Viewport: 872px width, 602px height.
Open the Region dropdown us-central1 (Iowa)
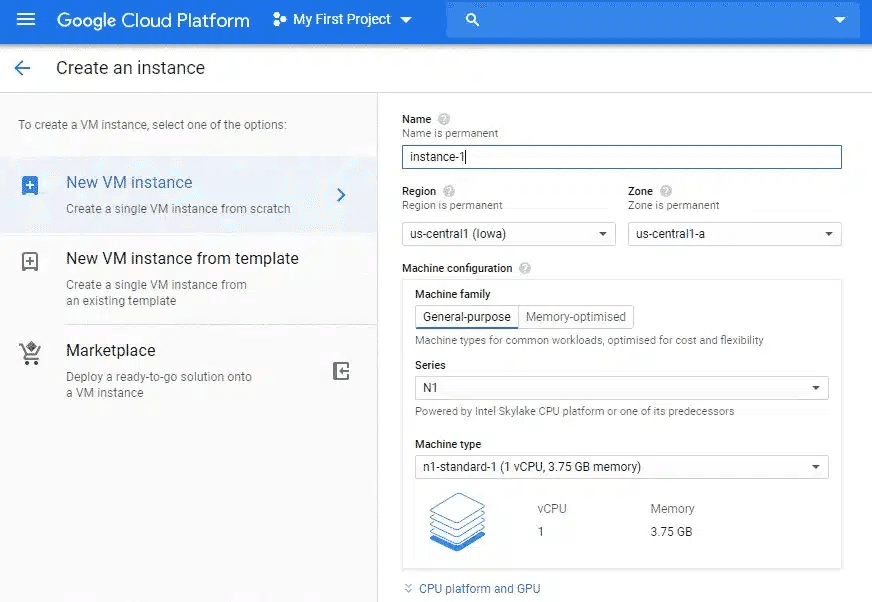click(x=508, y=234)
